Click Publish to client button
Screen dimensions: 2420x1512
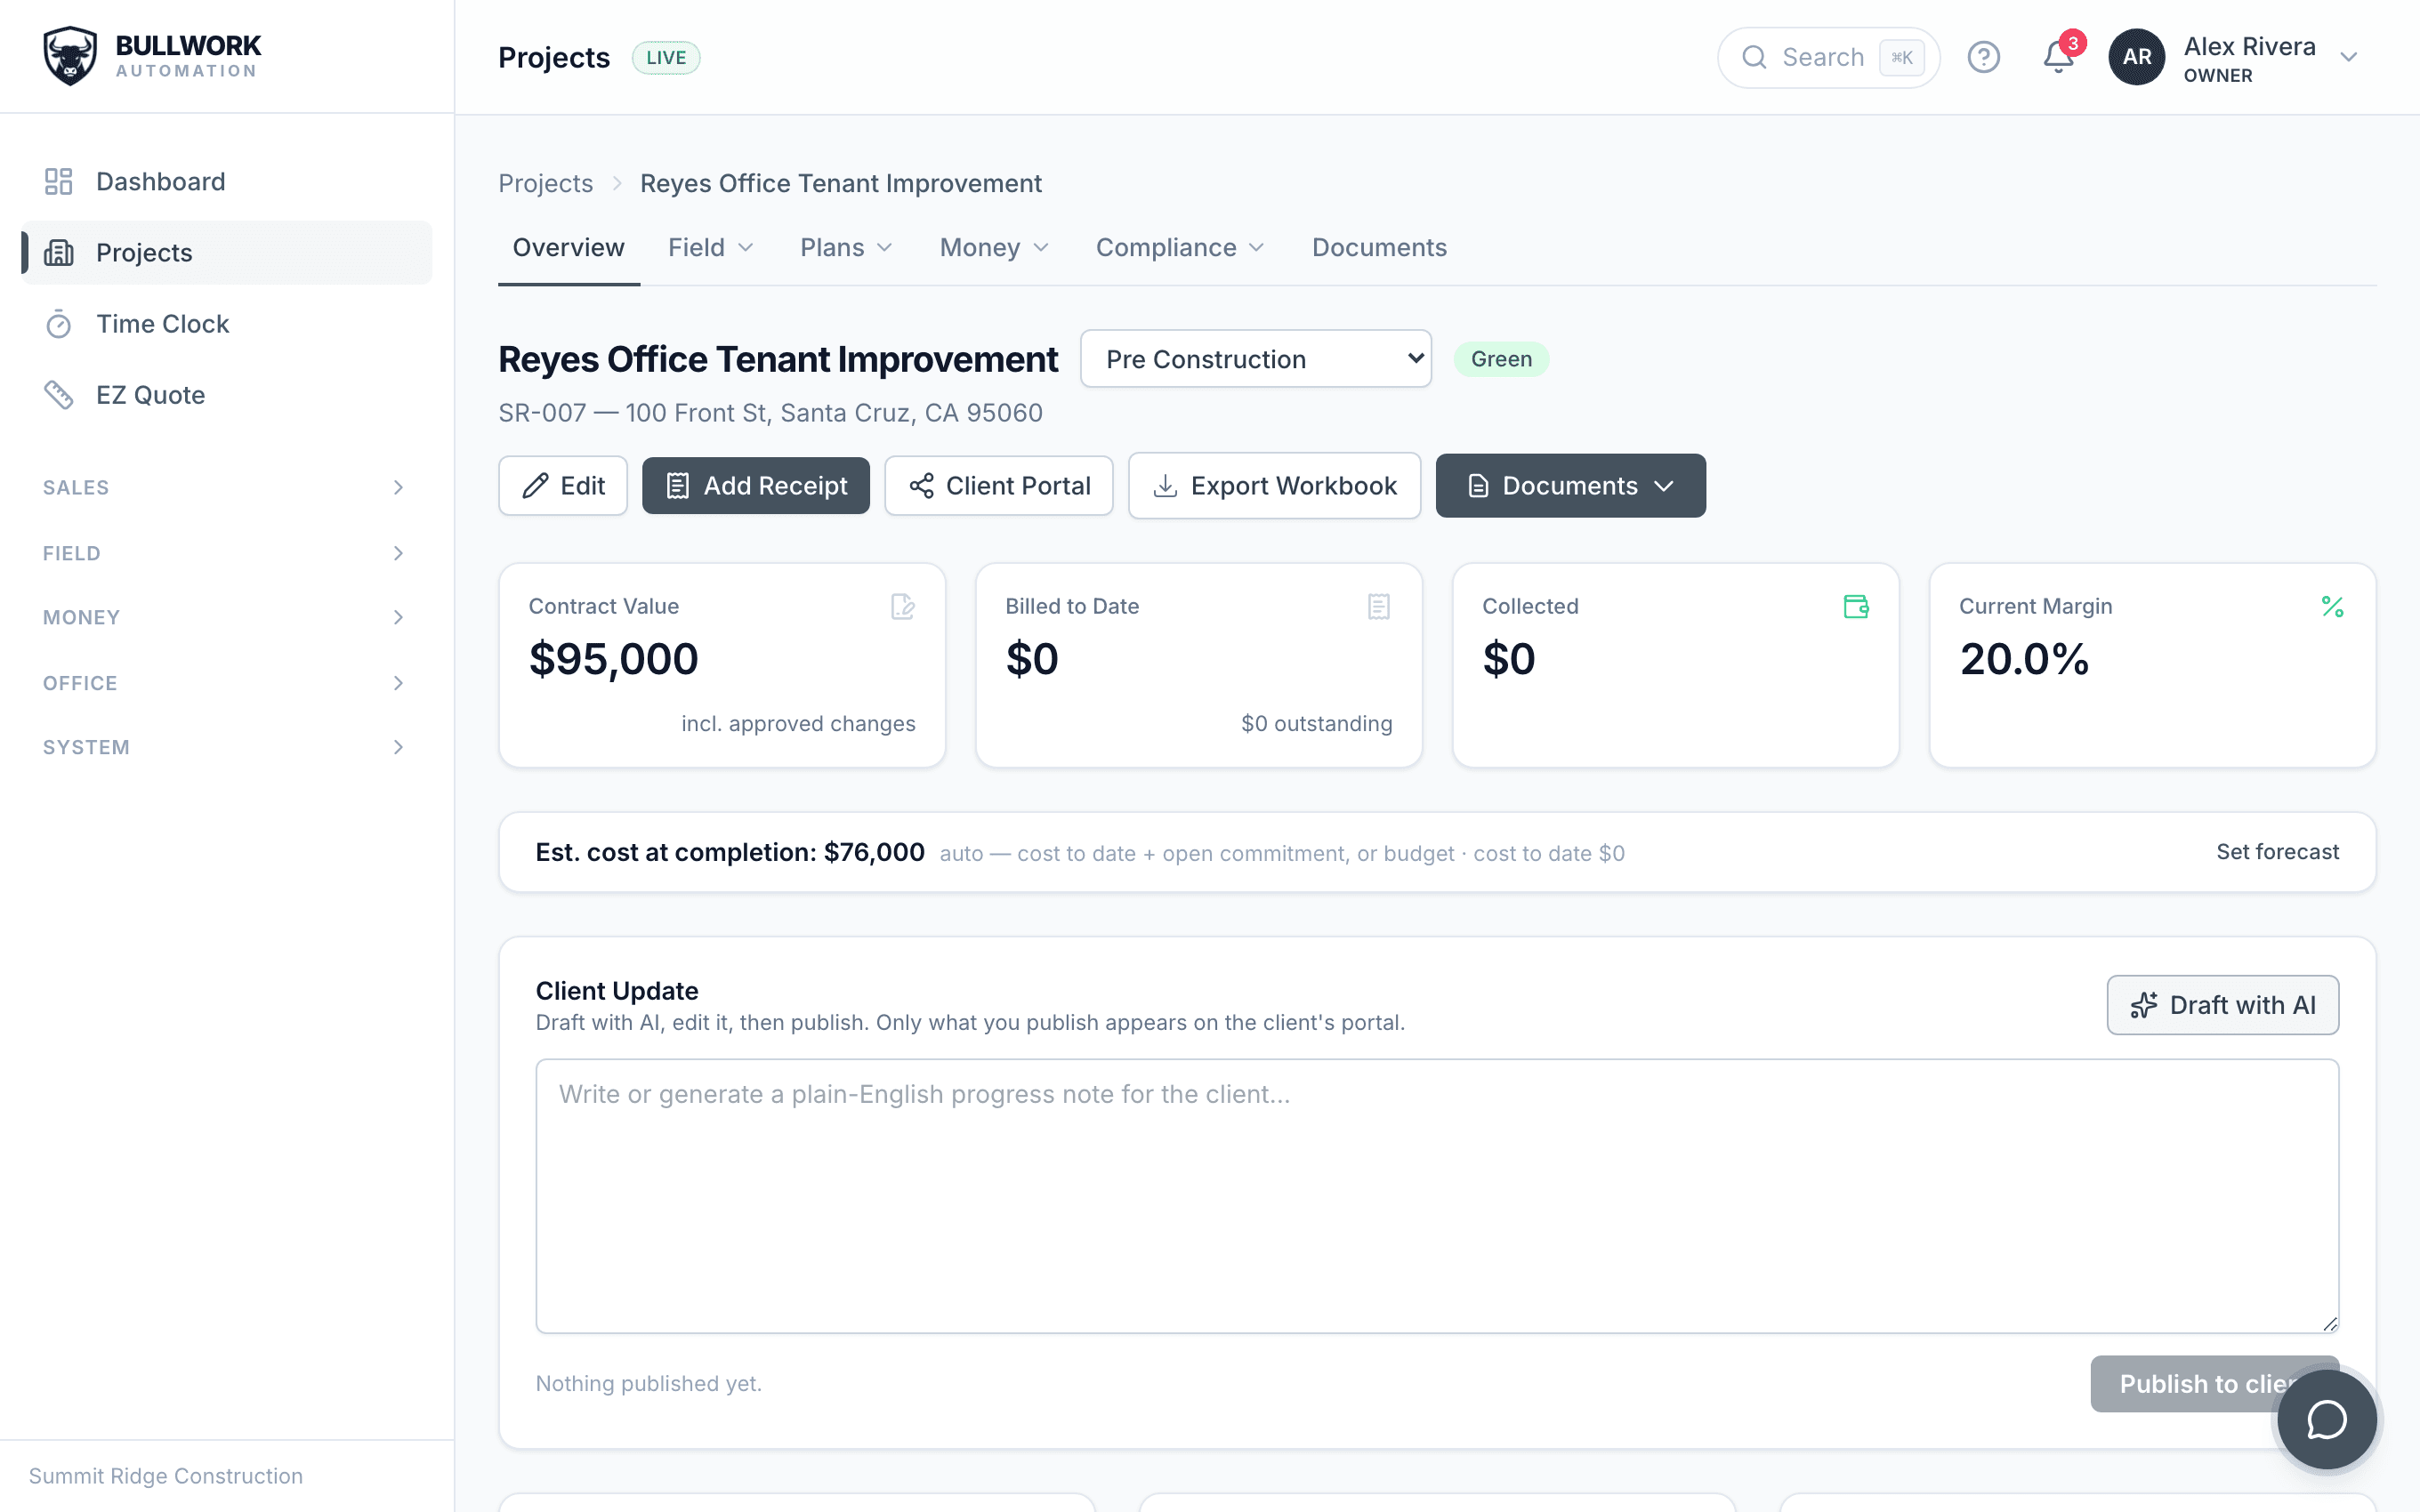point(2214,1384)
